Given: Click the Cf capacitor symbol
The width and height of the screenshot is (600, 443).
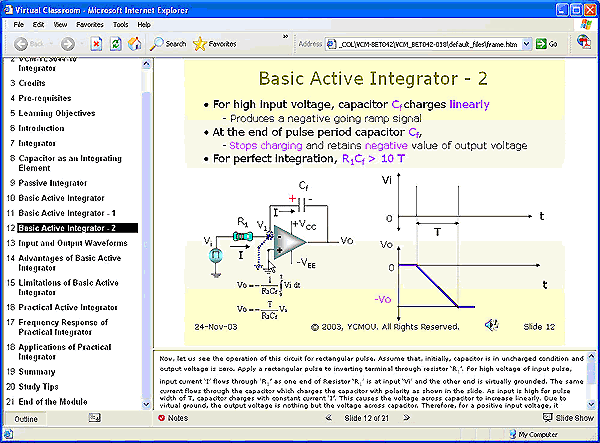Looking at the screenshot, I should (302, 205).
